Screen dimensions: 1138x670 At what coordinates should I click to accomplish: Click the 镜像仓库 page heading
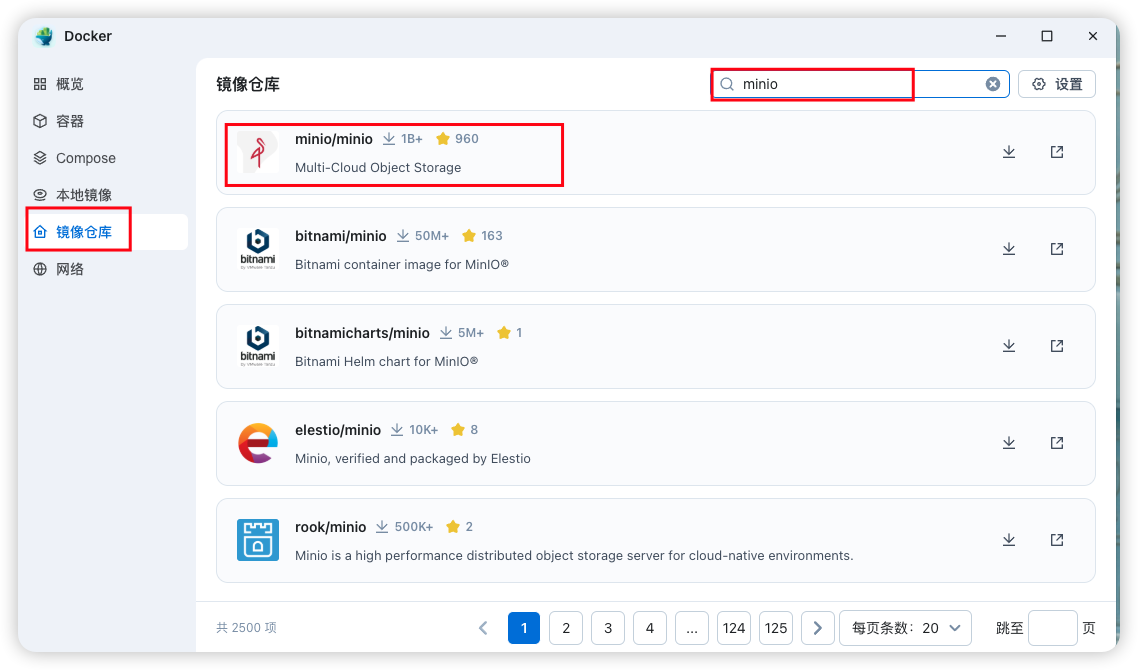point(248,84)
